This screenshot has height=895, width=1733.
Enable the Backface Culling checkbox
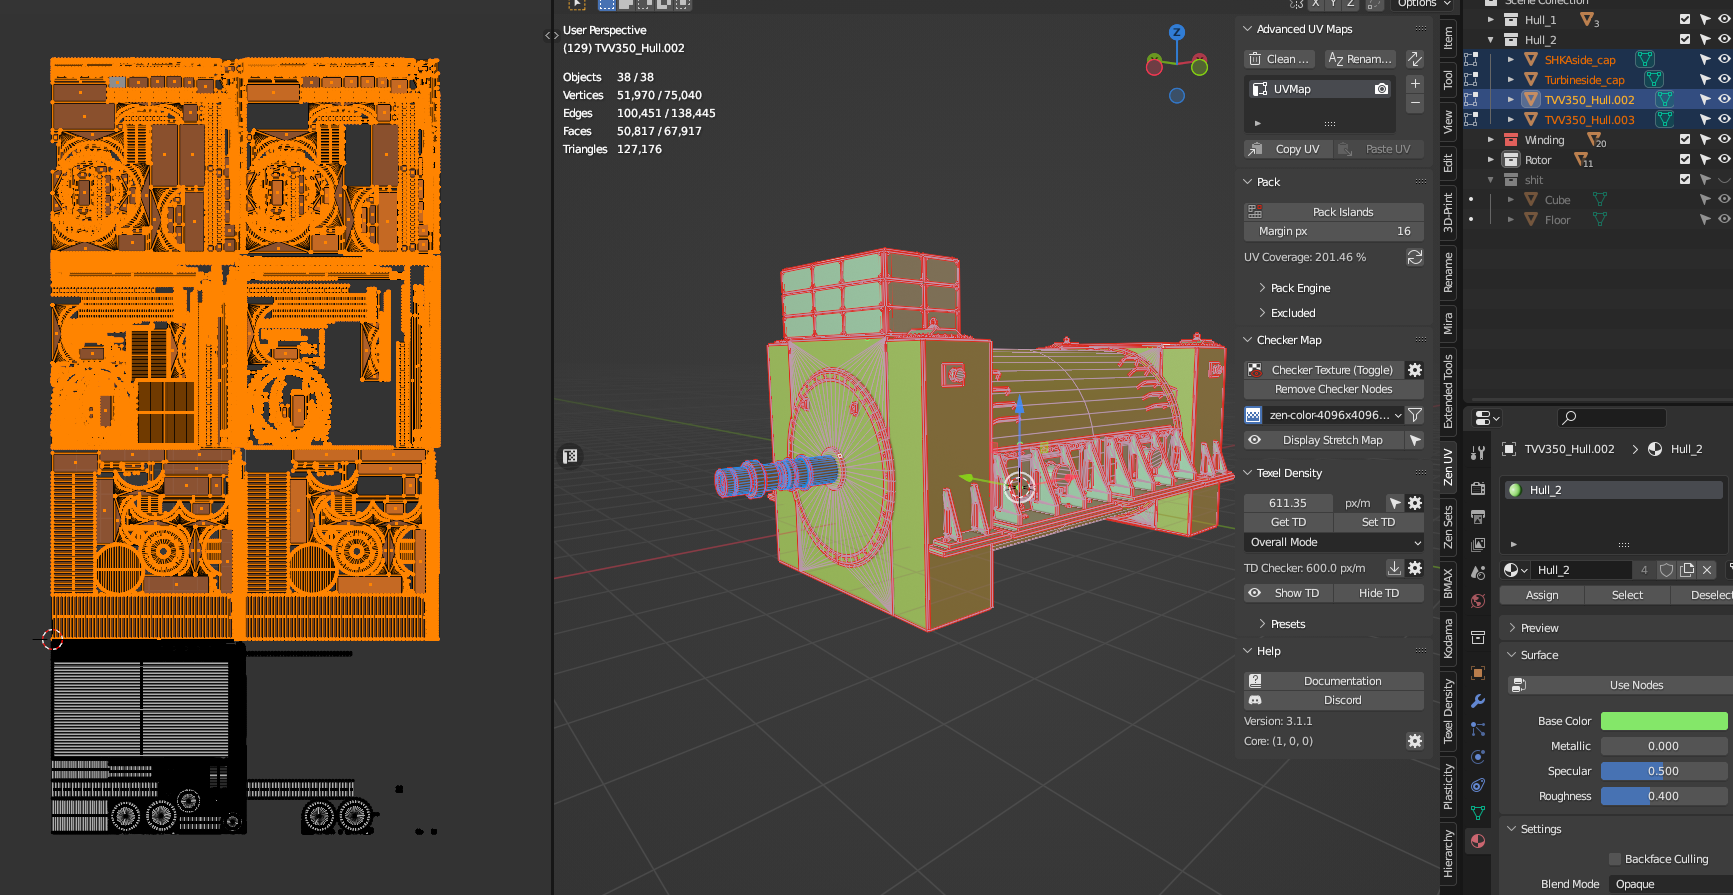point(1614,859)
